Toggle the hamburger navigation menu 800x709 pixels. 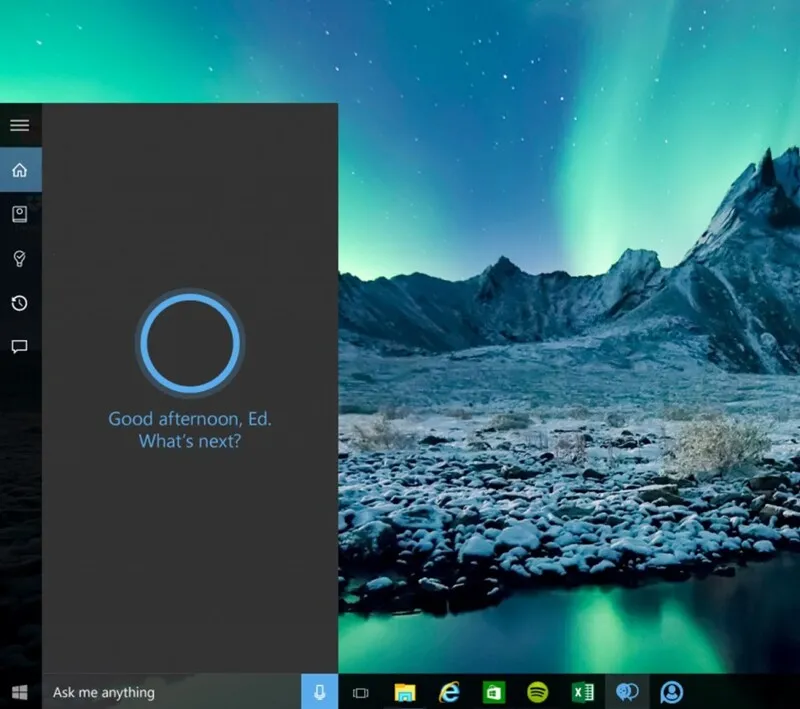pyautogui.click(x=19, y=124)
